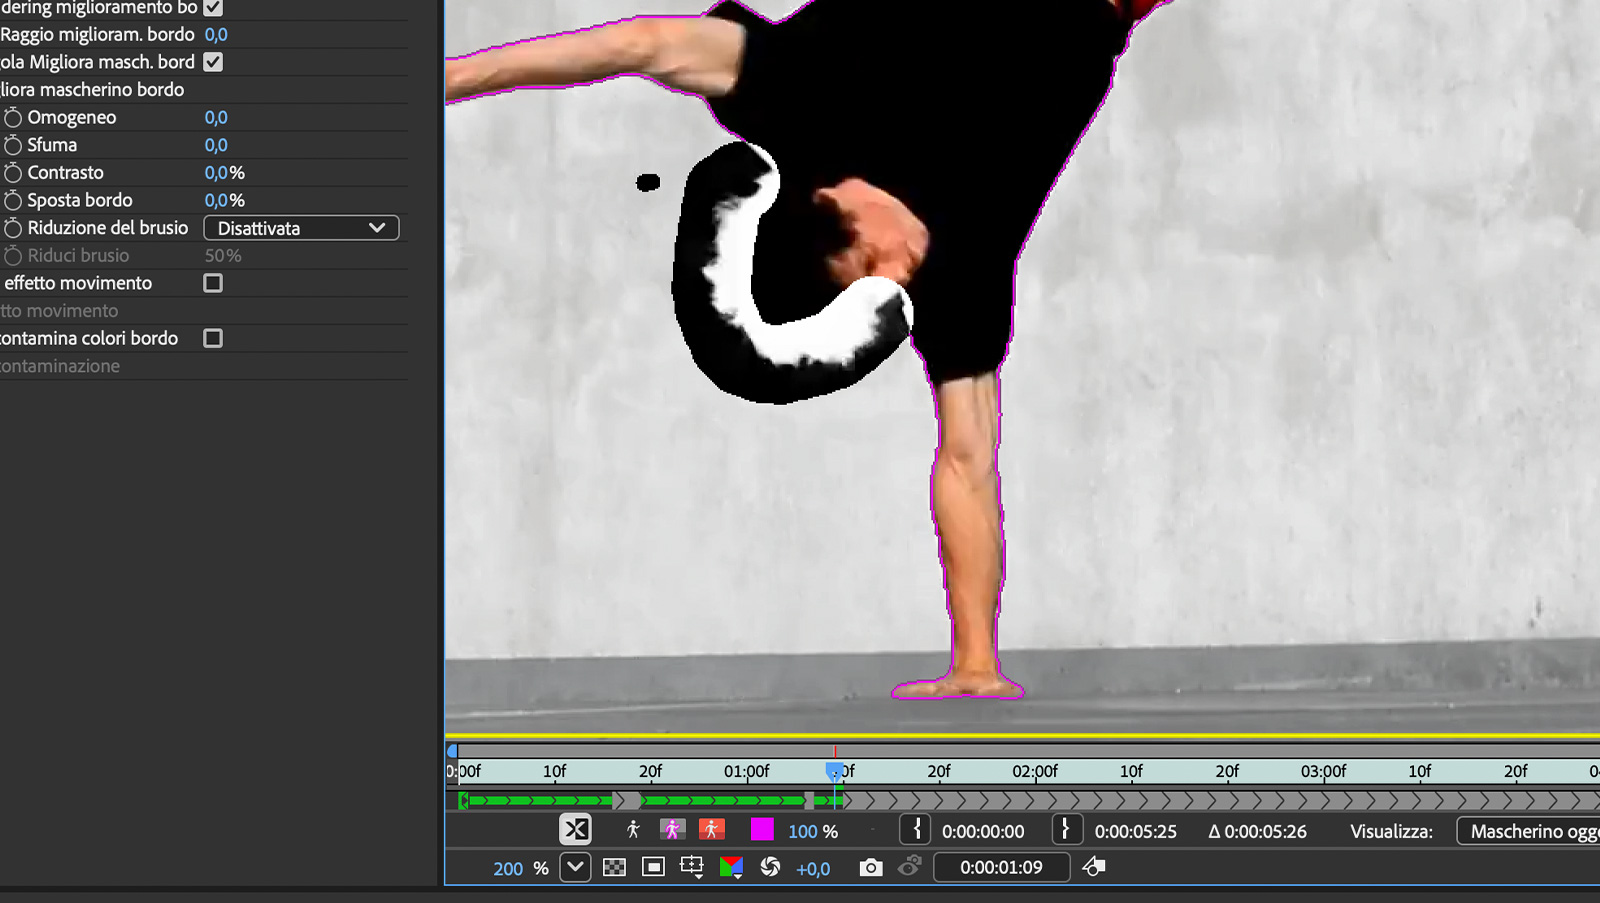
Task: Uncheck the rendering miglioramento bordo checkbox
Action: (x=213, y=8)
